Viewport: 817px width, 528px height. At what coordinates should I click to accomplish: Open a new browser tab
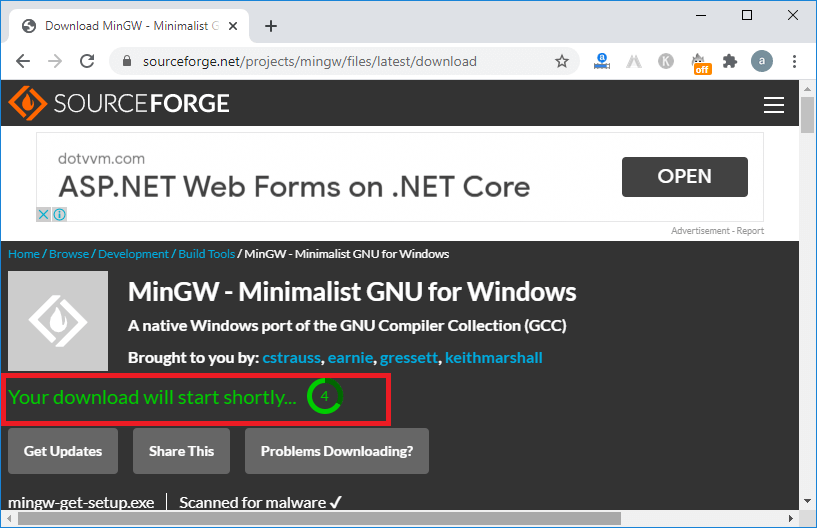pos(271,26)
